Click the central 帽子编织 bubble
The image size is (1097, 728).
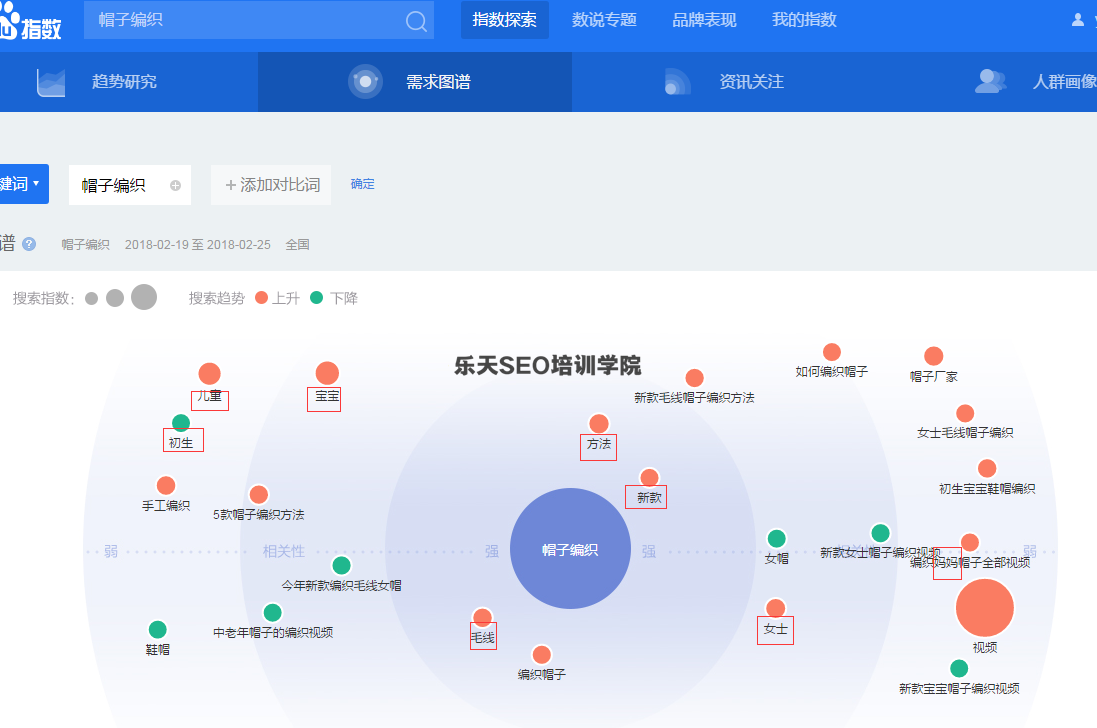click(570, 548)
